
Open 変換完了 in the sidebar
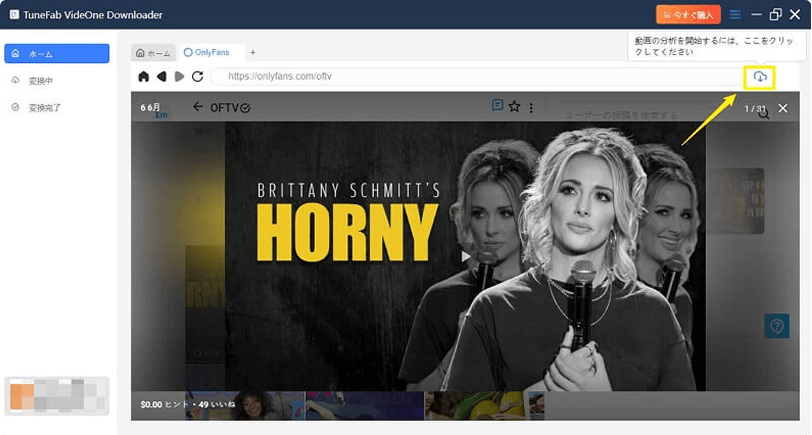[x=57, y=106]
